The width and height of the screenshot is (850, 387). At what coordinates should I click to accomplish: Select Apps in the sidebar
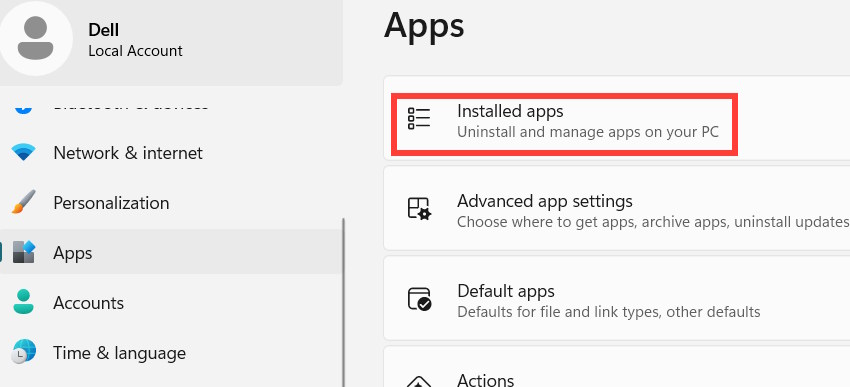171,253
